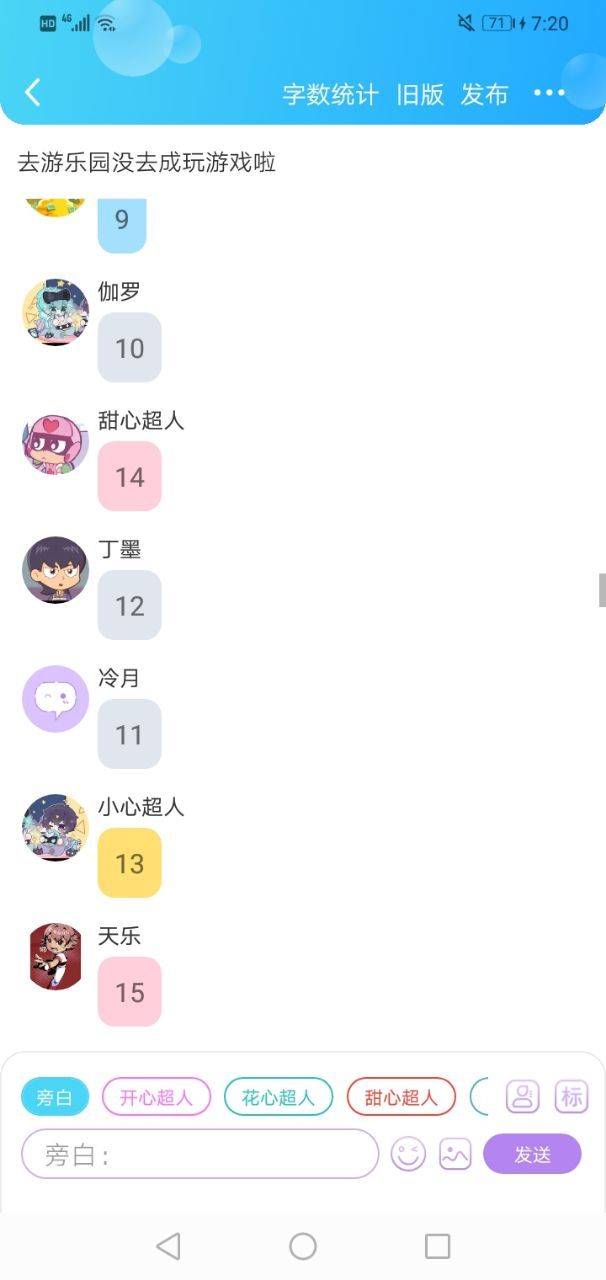606x1280 pixels.
Task: Open the emoji smiley picker
Action: point(408,1154)
